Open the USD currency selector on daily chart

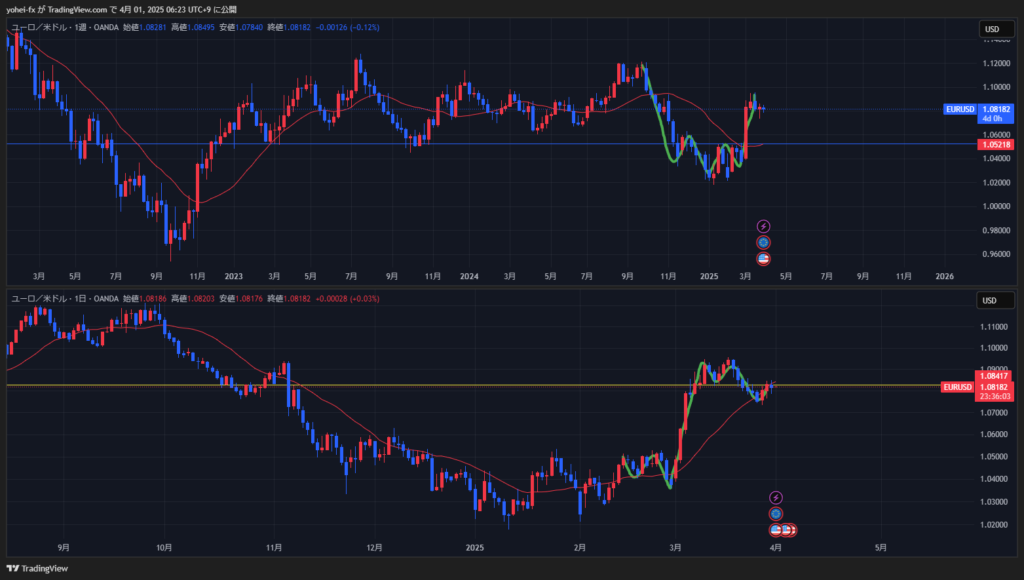click(991, 300)
